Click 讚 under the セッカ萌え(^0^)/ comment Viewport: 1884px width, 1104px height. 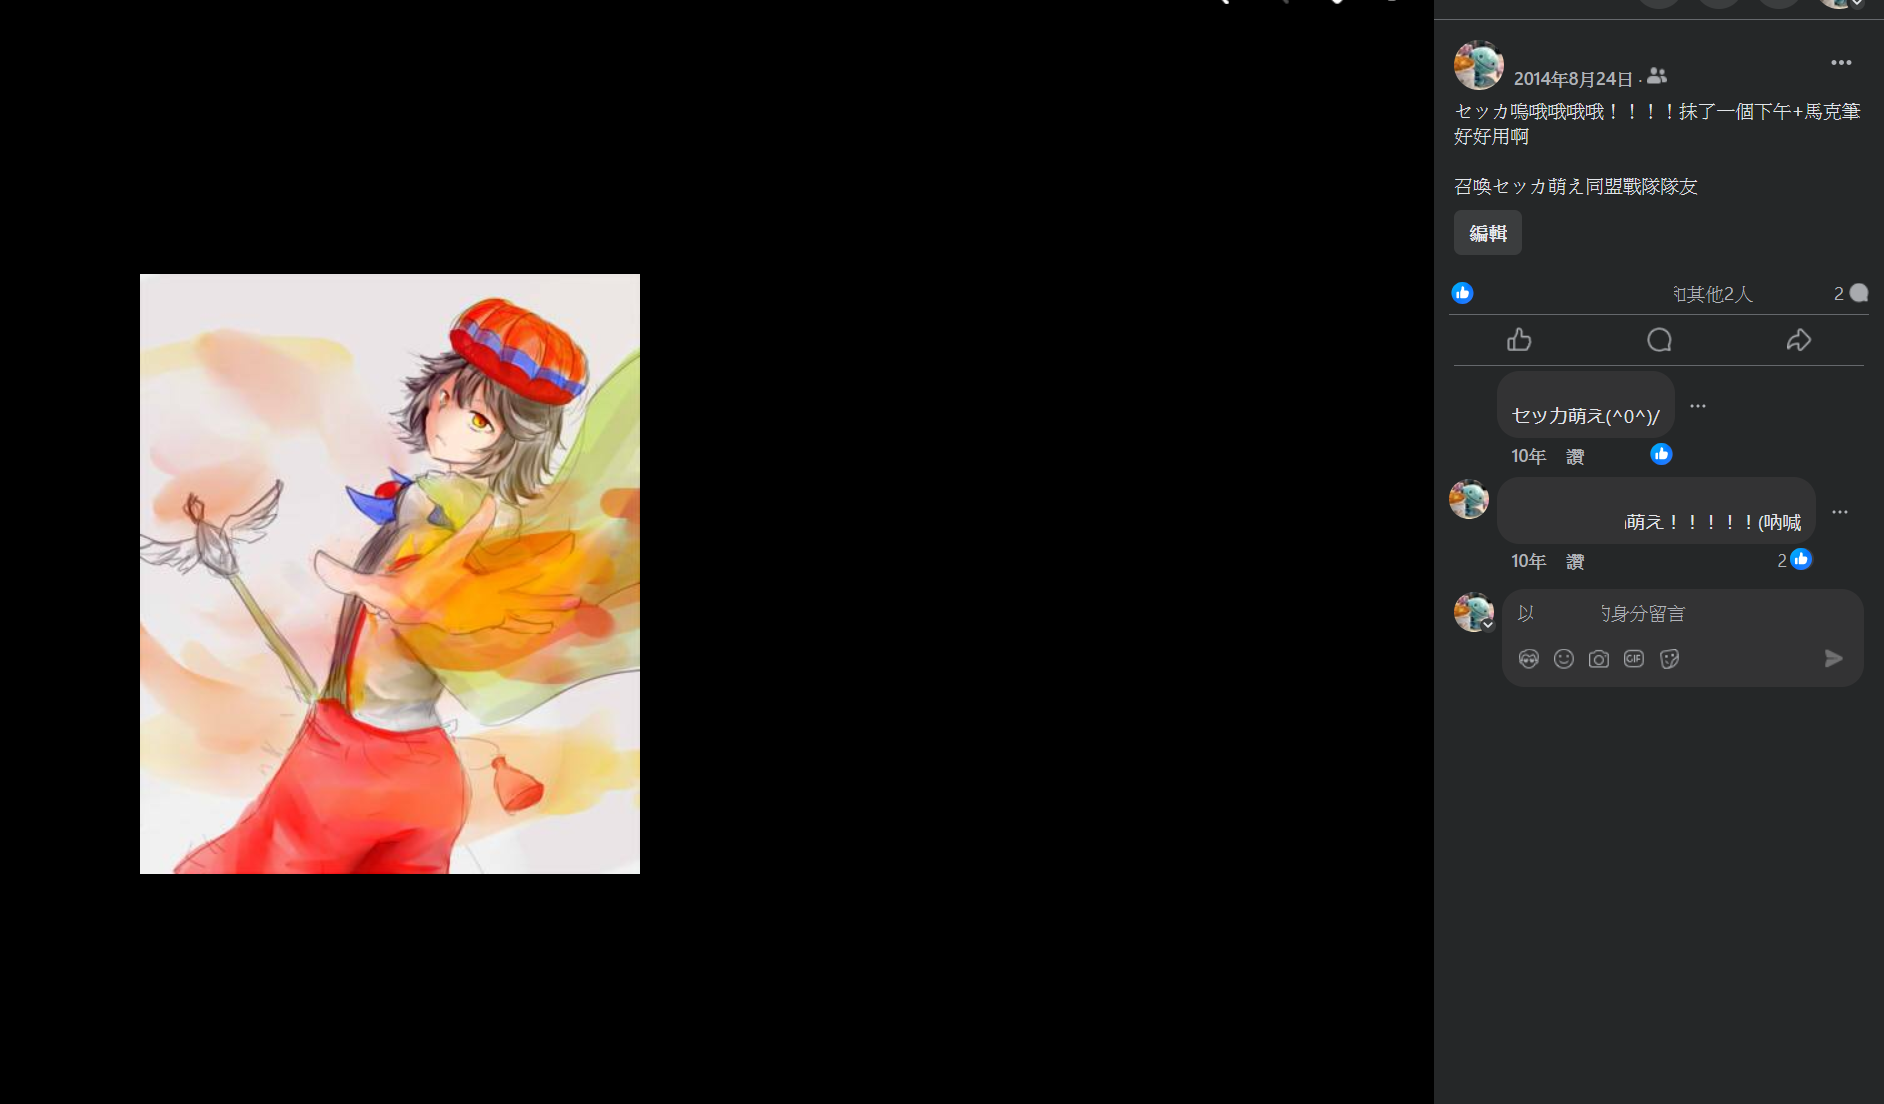[x=1575, y=457]
